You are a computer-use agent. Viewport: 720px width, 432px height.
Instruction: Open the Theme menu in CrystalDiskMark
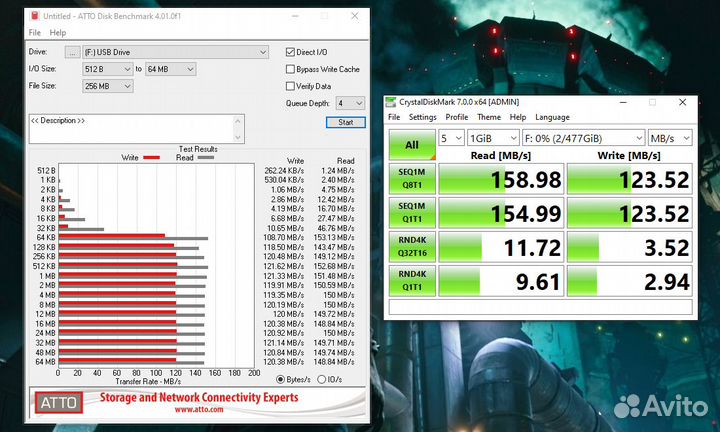[487, 117]
